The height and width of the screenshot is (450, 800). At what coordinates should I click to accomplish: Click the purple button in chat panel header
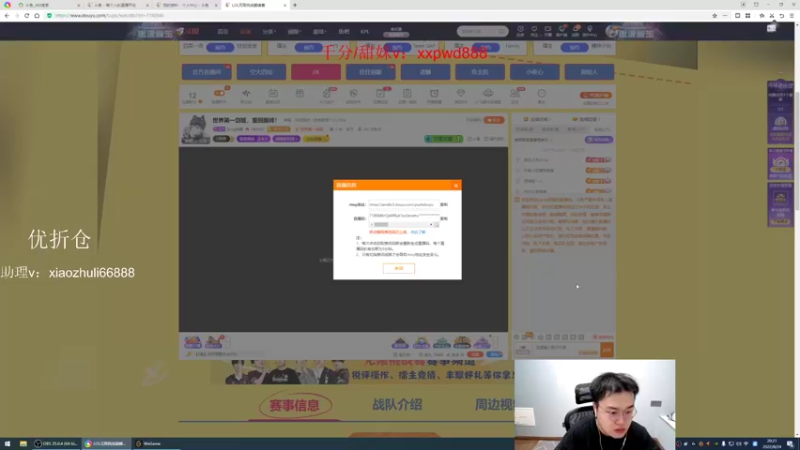(599, 140)
